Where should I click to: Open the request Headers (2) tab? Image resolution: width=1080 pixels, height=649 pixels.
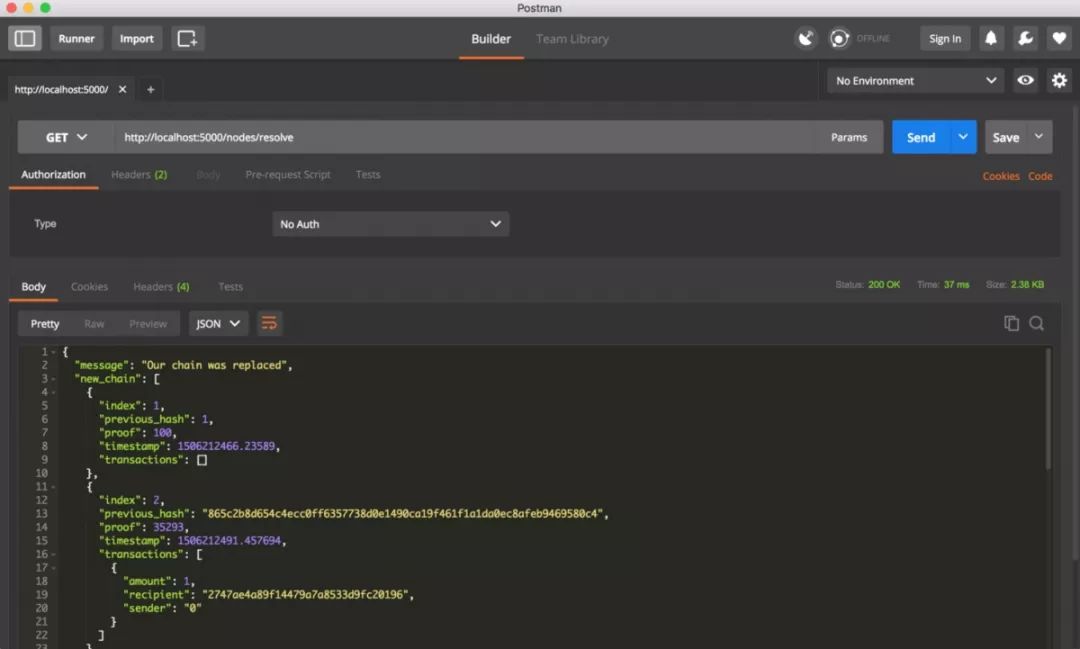click(x=139, y=175)
